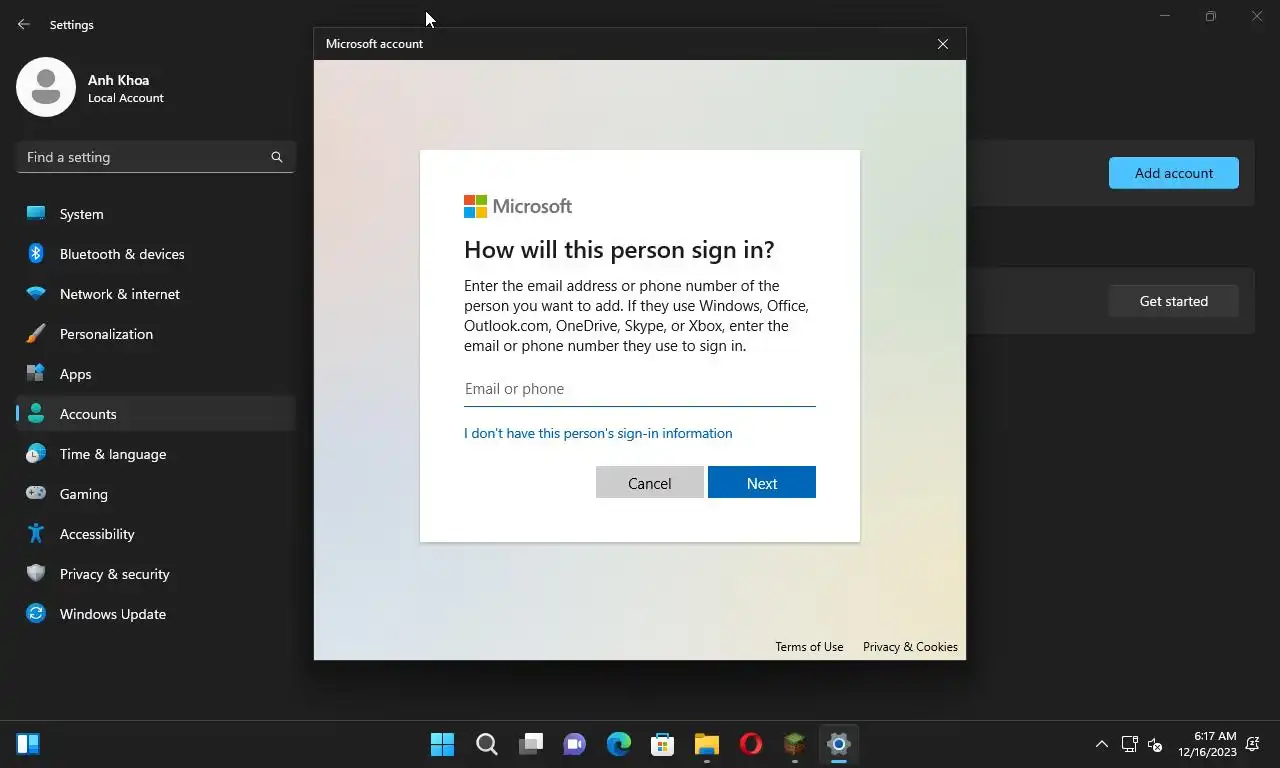Open Minecraft from taskbar
Viewport: 1280px width, 768px height.
[795, 744]
